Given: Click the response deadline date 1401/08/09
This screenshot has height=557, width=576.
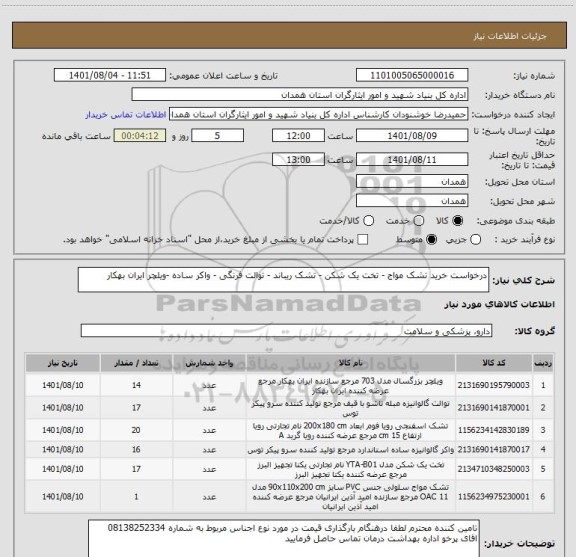Looking at the screenshot, I should [412, 136].
